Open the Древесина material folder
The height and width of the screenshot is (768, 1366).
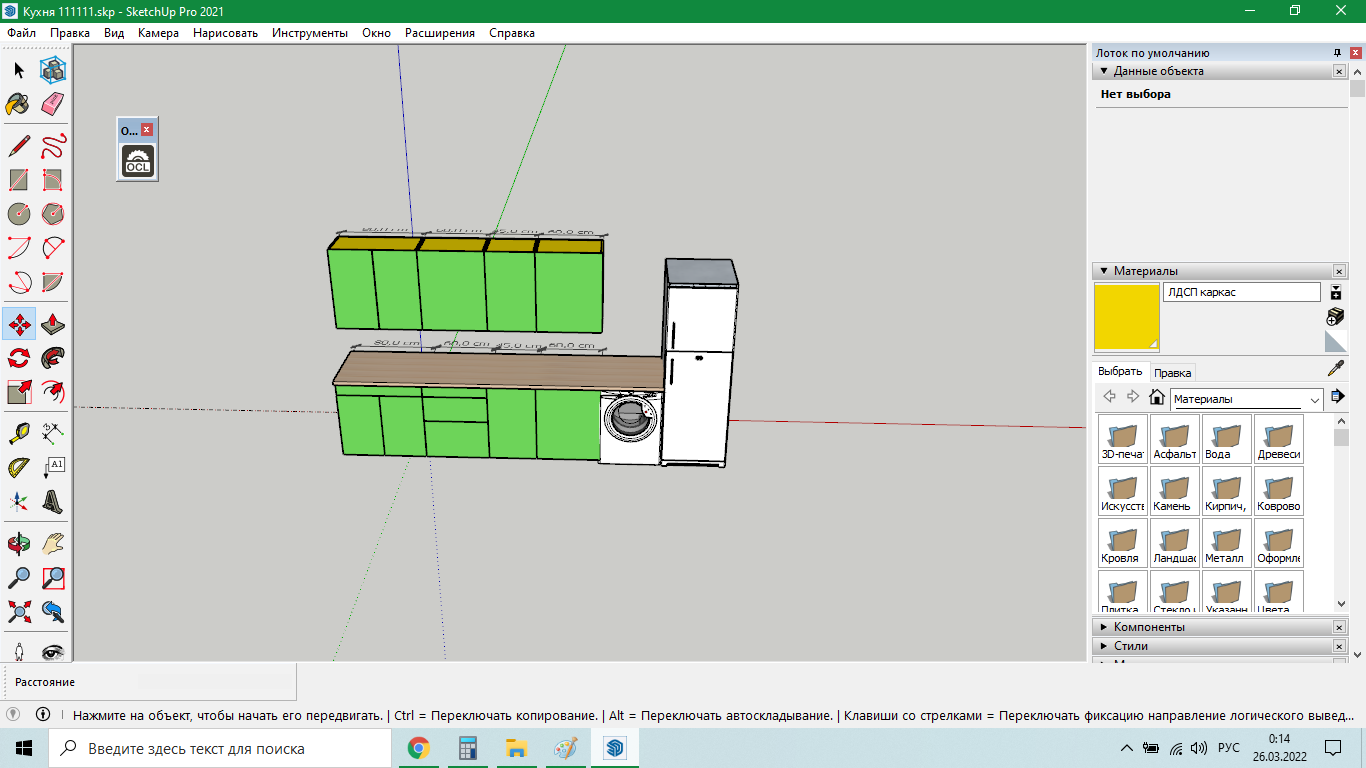1279,439
